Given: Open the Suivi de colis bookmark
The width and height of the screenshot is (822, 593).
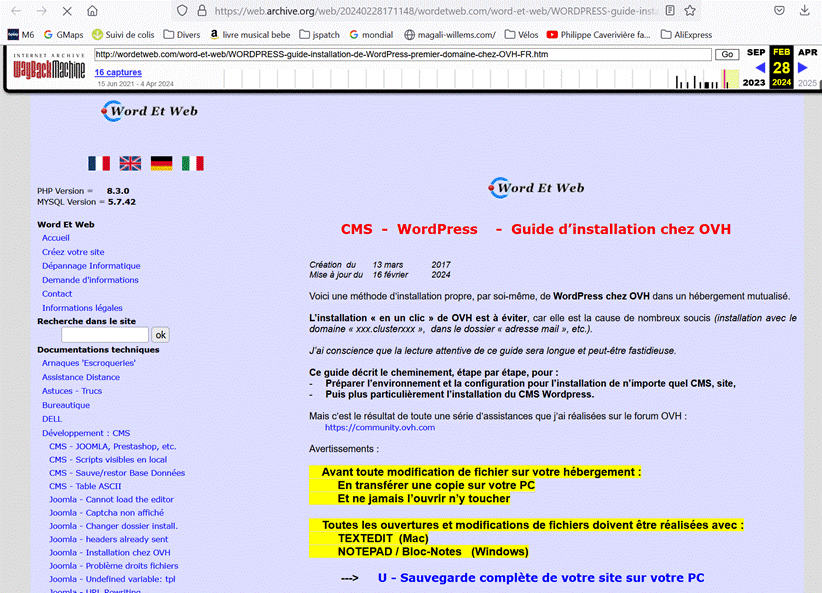Looking at the screenshot, I should coord(123,35).
